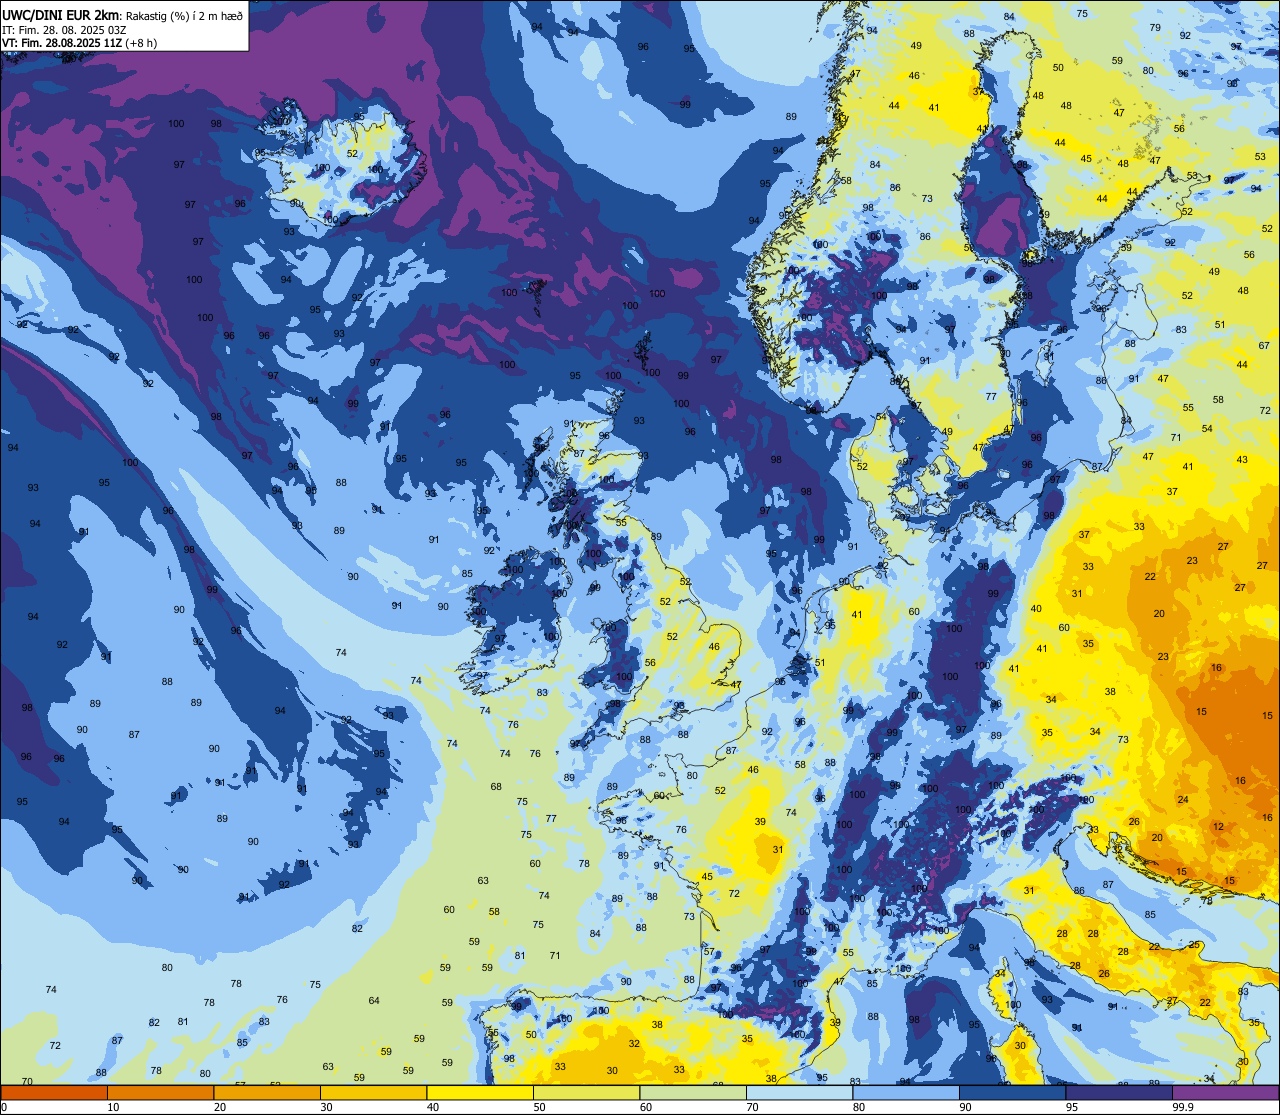The height and width of the screenshot is (1115, 1280).
Task: Click the legend tick label '60'
Action: click(646, 1107)
